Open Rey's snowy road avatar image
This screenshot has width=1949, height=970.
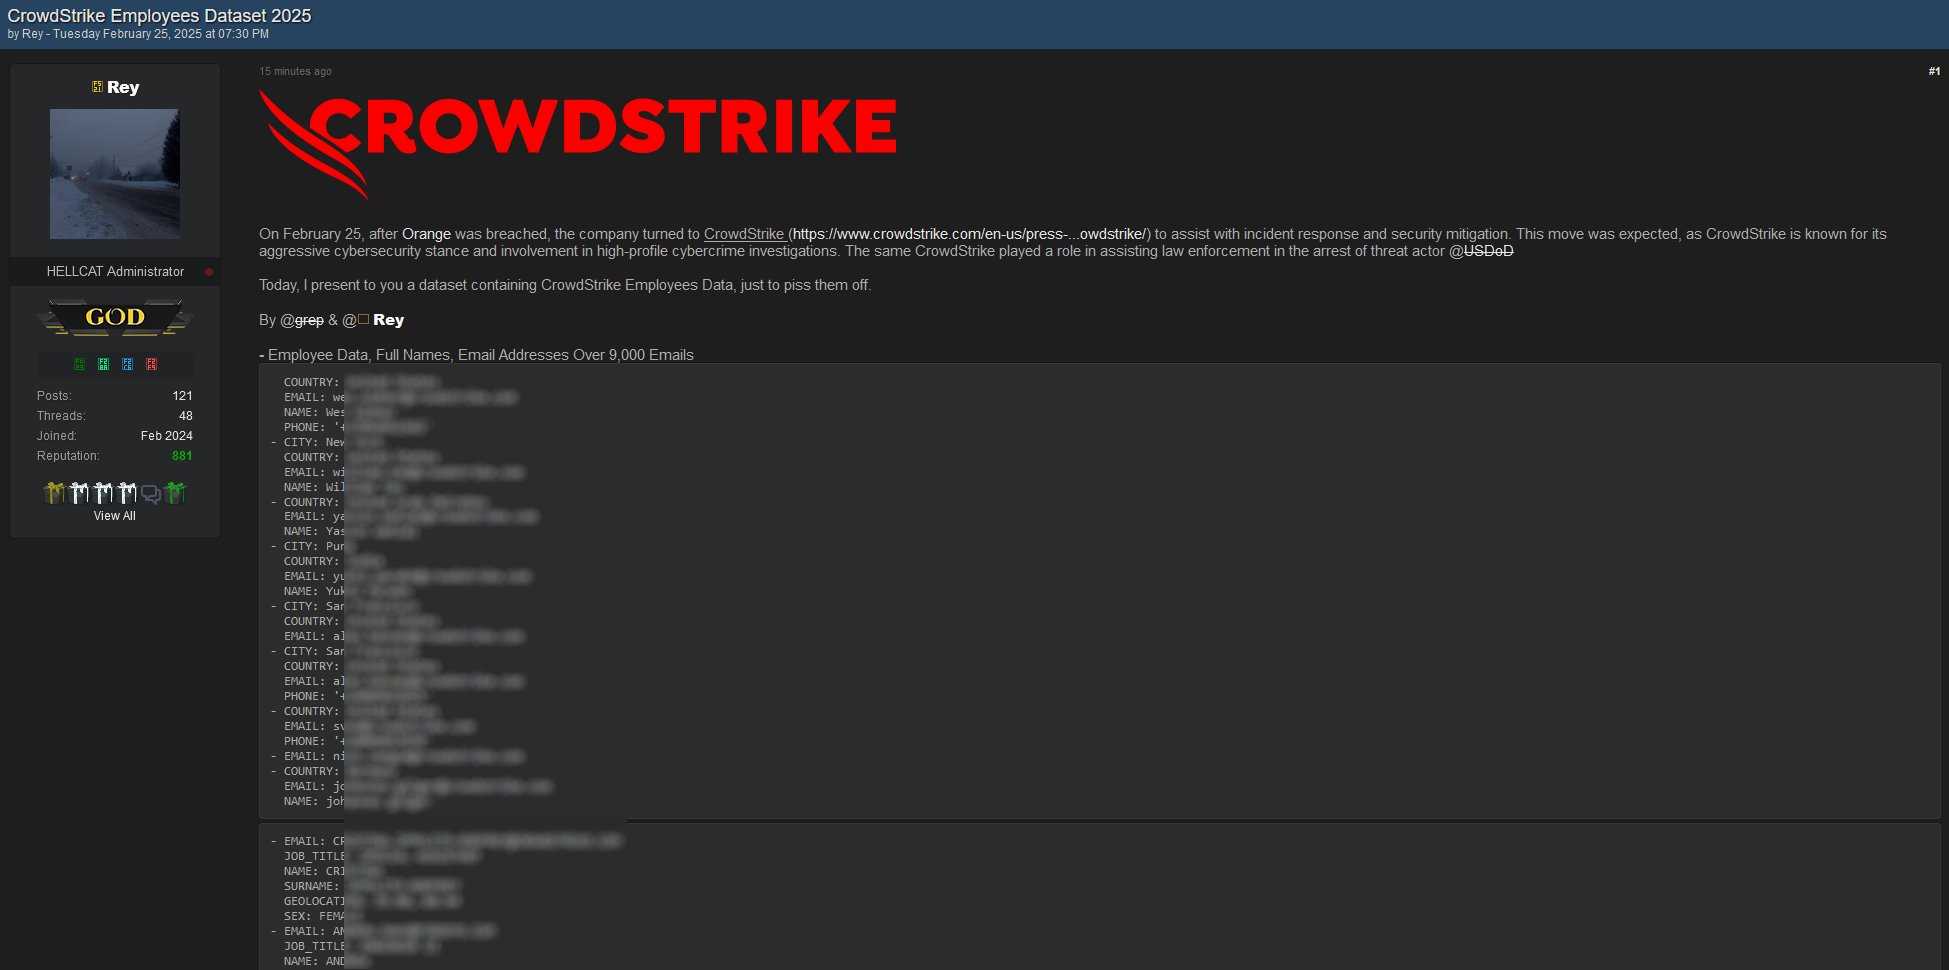(115, 174)
